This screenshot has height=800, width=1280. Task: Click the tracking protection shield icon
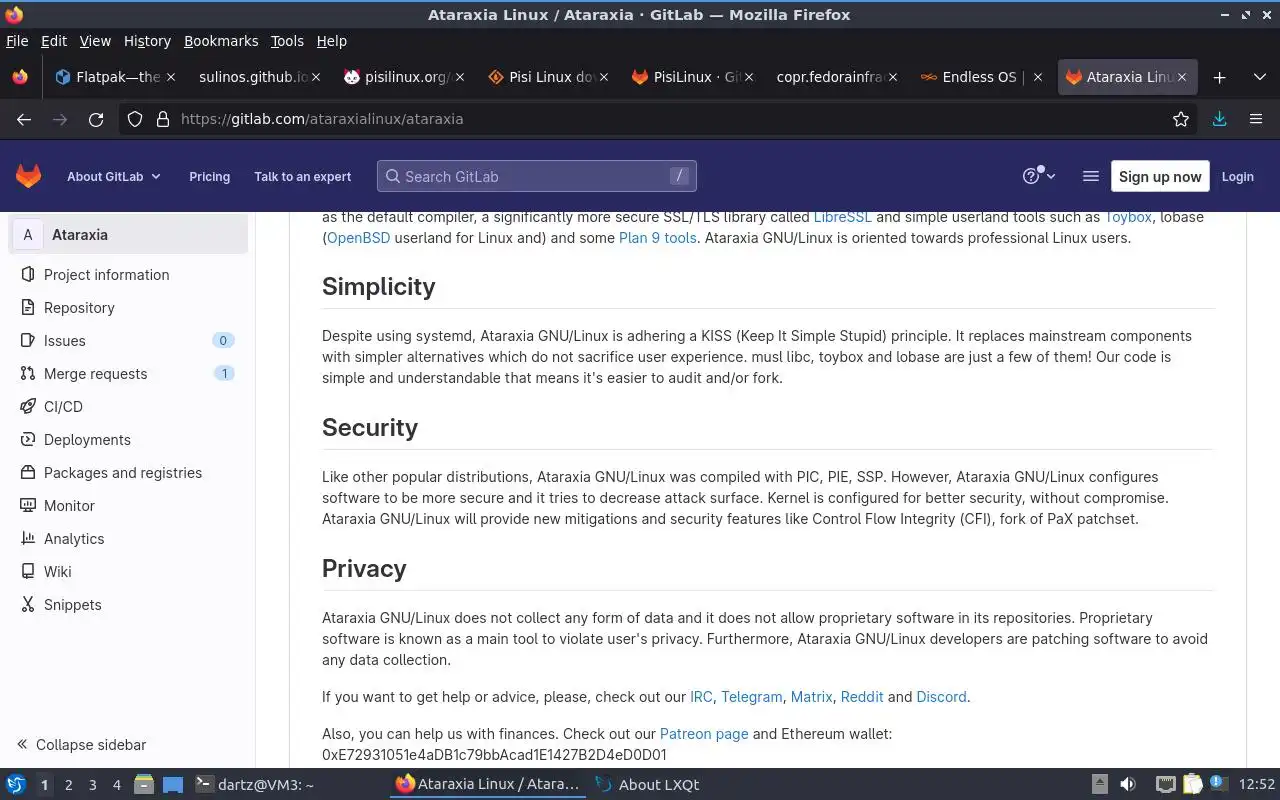134,119
